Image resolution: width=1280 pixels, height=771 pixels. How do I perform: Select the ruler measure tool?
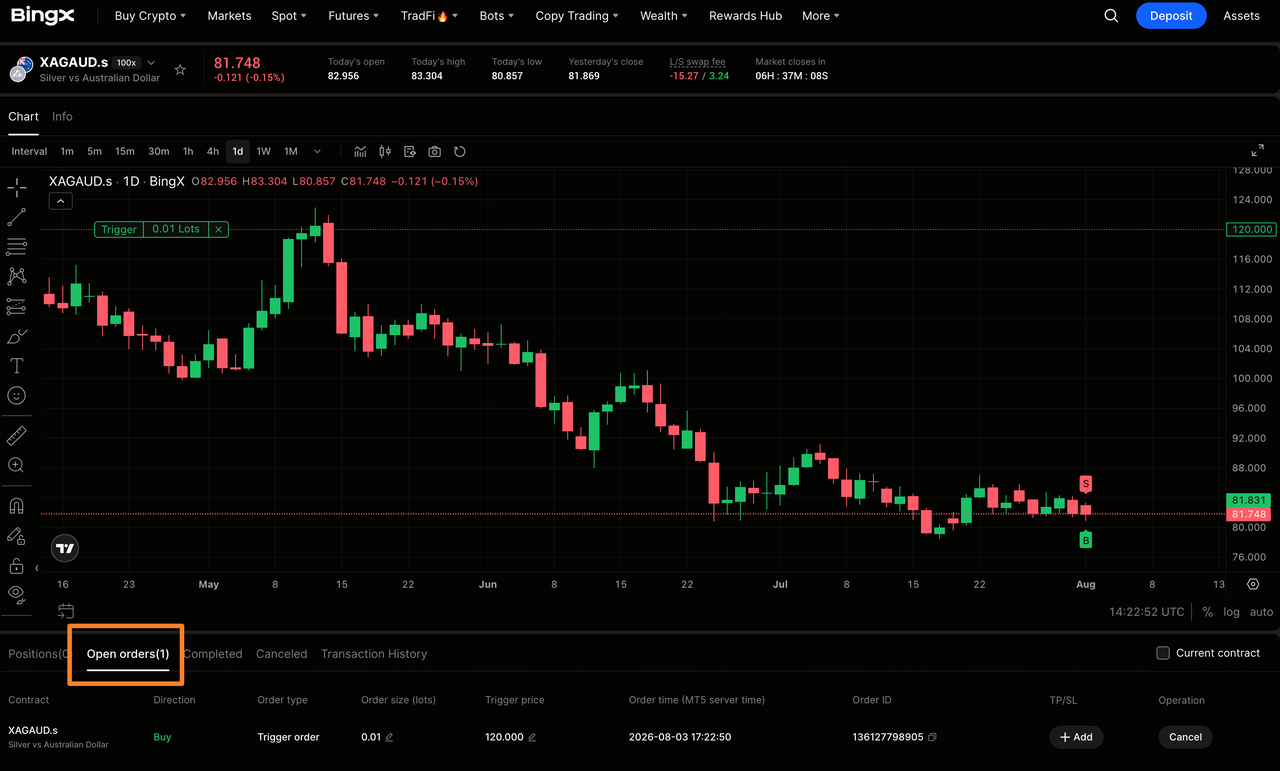pyautogui.click(x=16, y=436)
